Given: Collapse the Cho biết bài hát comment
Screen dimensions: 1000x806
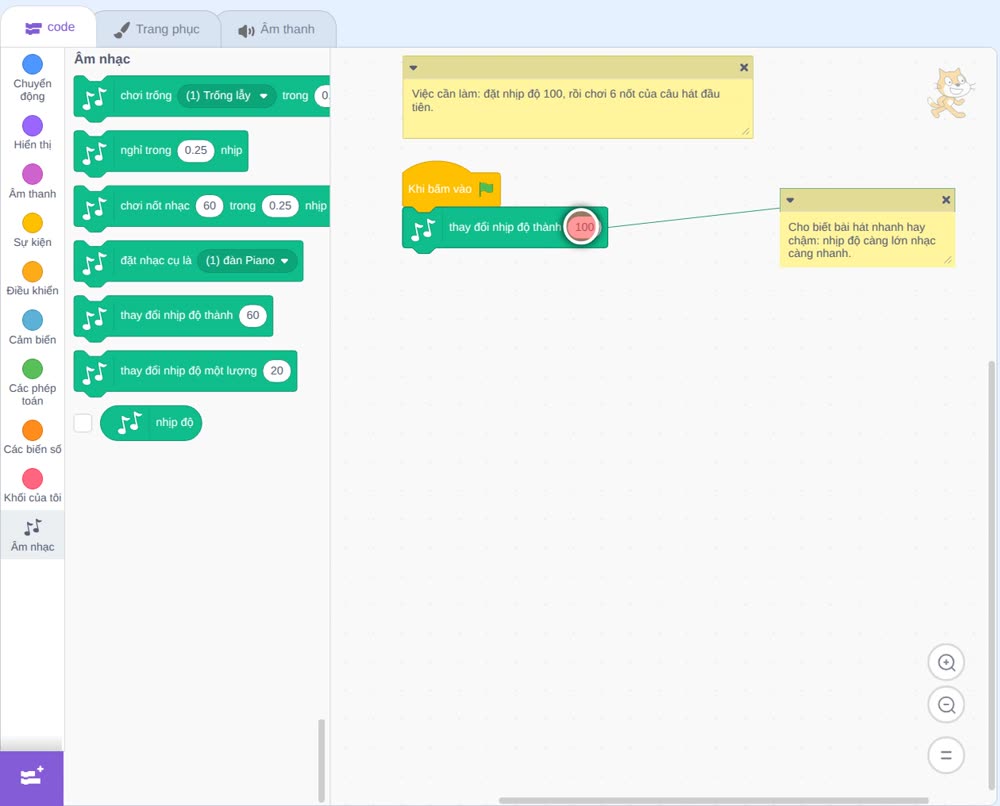Looking at the screenshot, I should [x=790, y=200].
